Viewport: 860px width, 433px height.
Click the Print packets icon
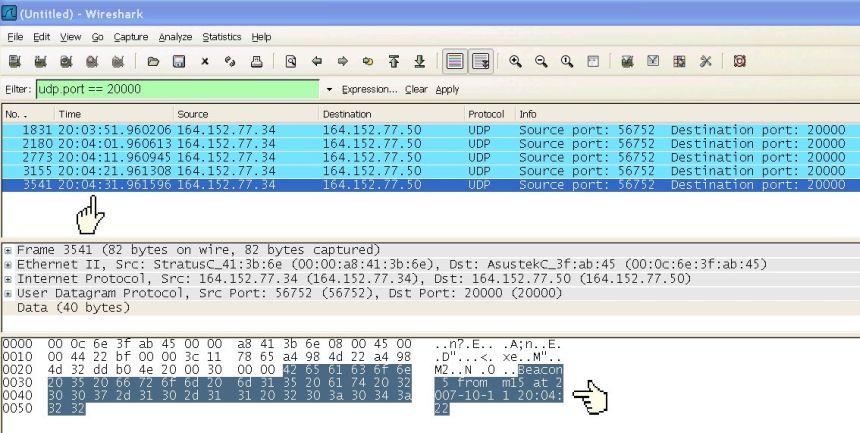[x=256, y=62]
